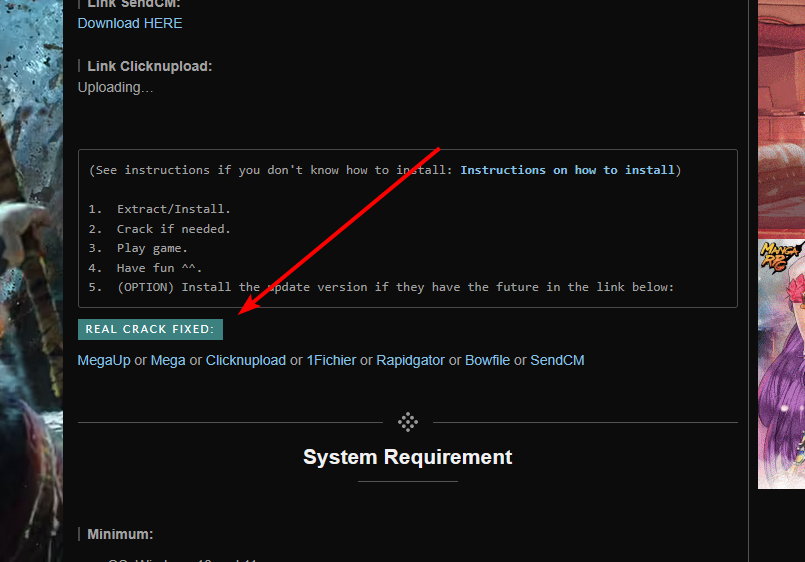
Task: Click the Mega crack fix link
Action: 168,360
